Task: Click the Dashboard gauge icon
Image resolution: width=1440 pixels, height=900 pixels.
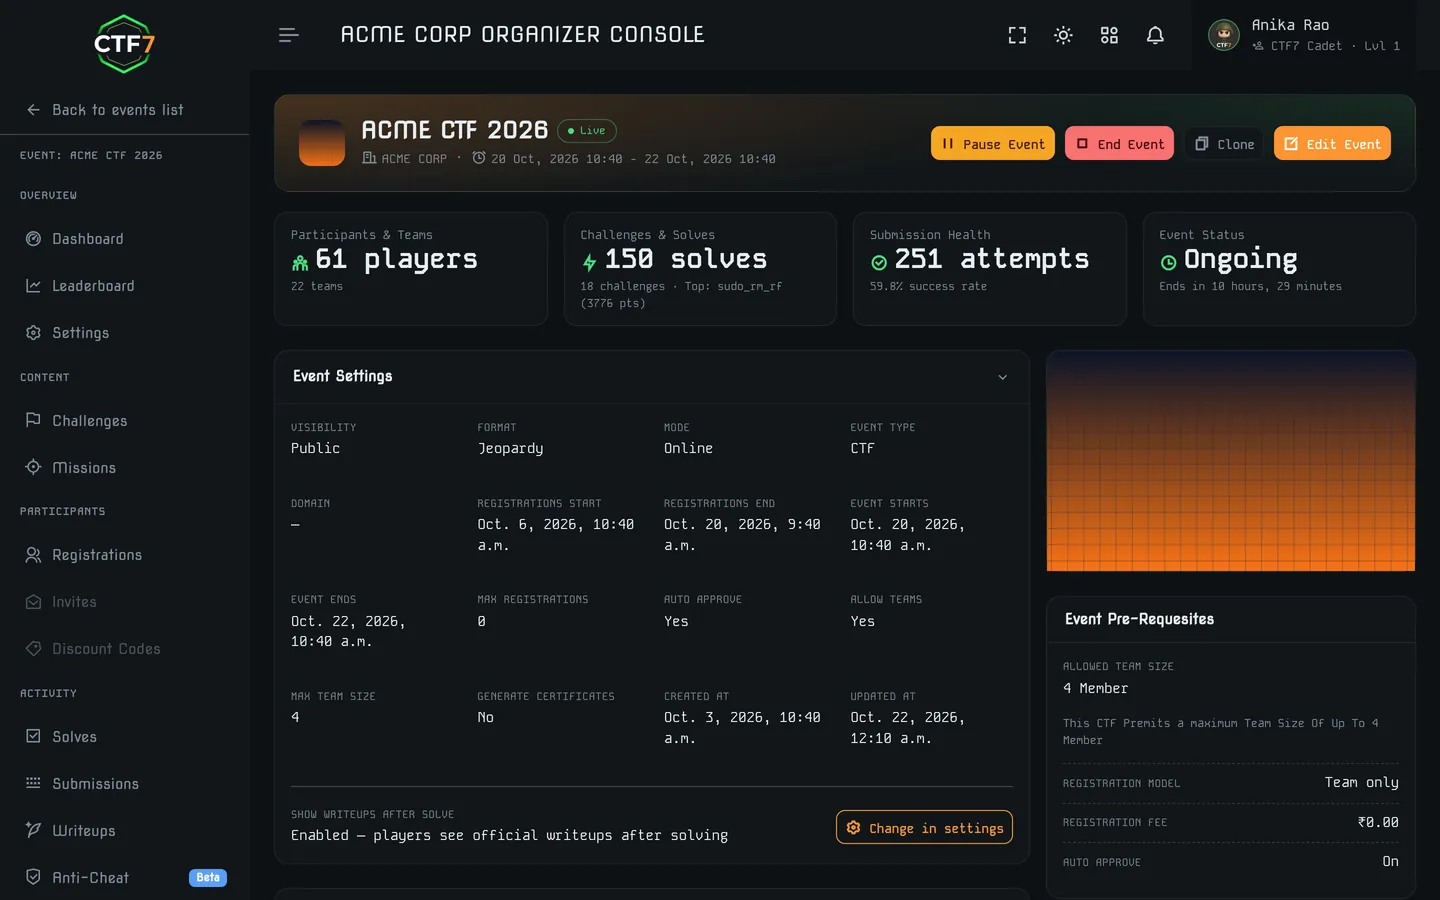Action: tap(33, 239)
